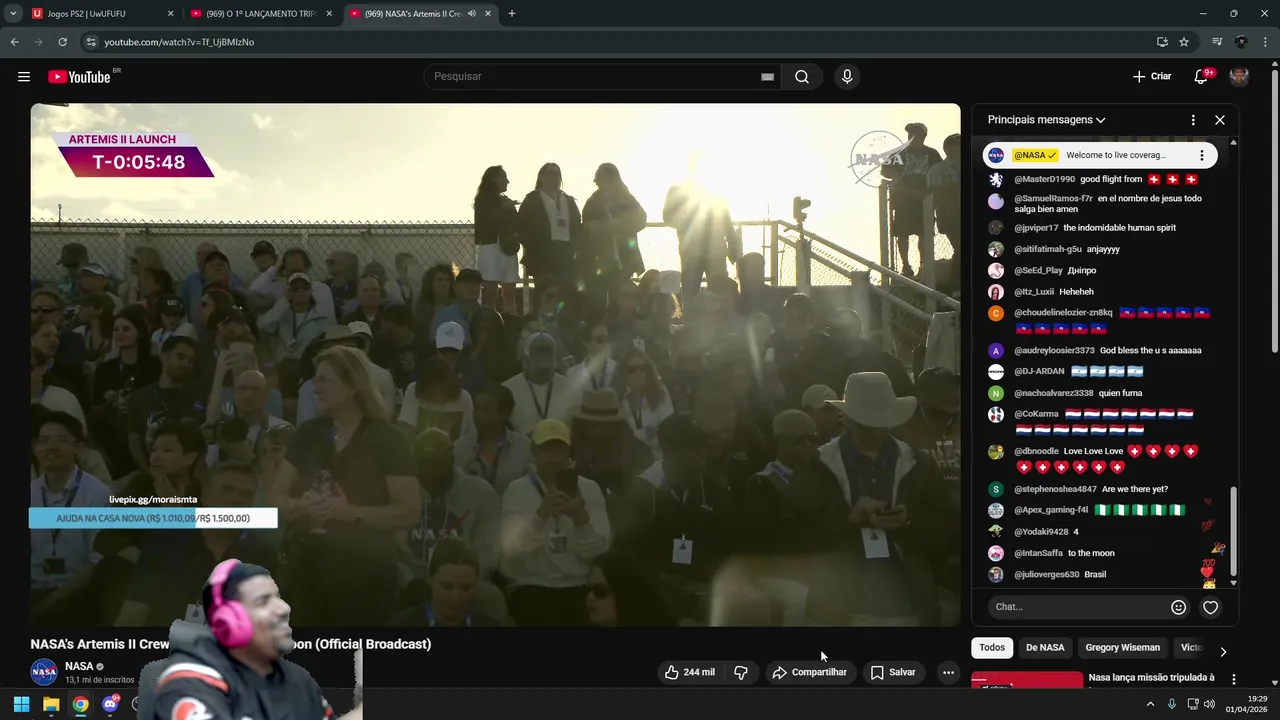Open the live chat options menu

click(1193, 120)
